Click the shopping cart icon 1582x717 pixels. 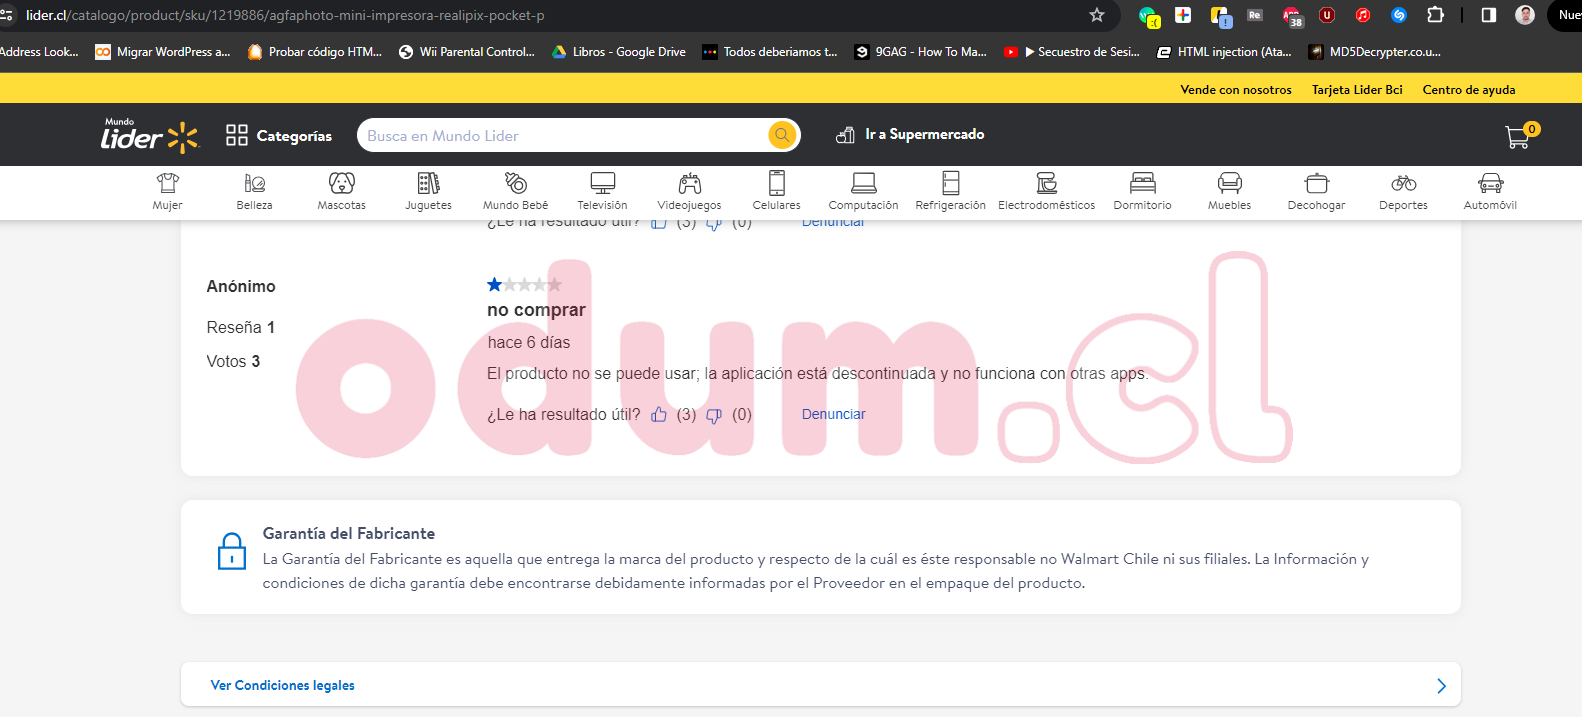coord(1518,136)
